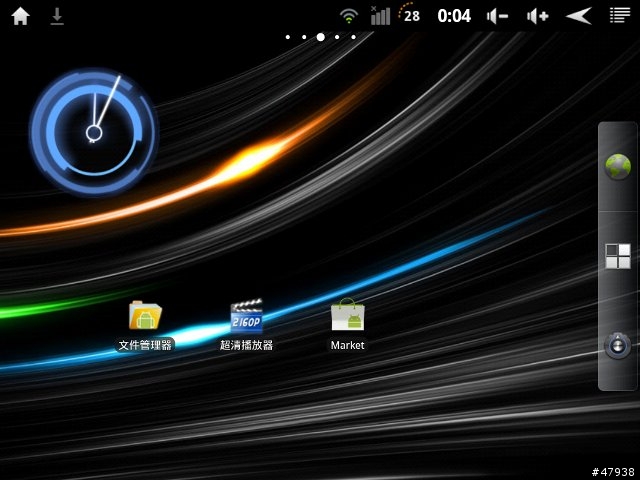Screen dimensions: 640x480
Task: Jump to fifth home screen page dot
Action: click(353, 37)
